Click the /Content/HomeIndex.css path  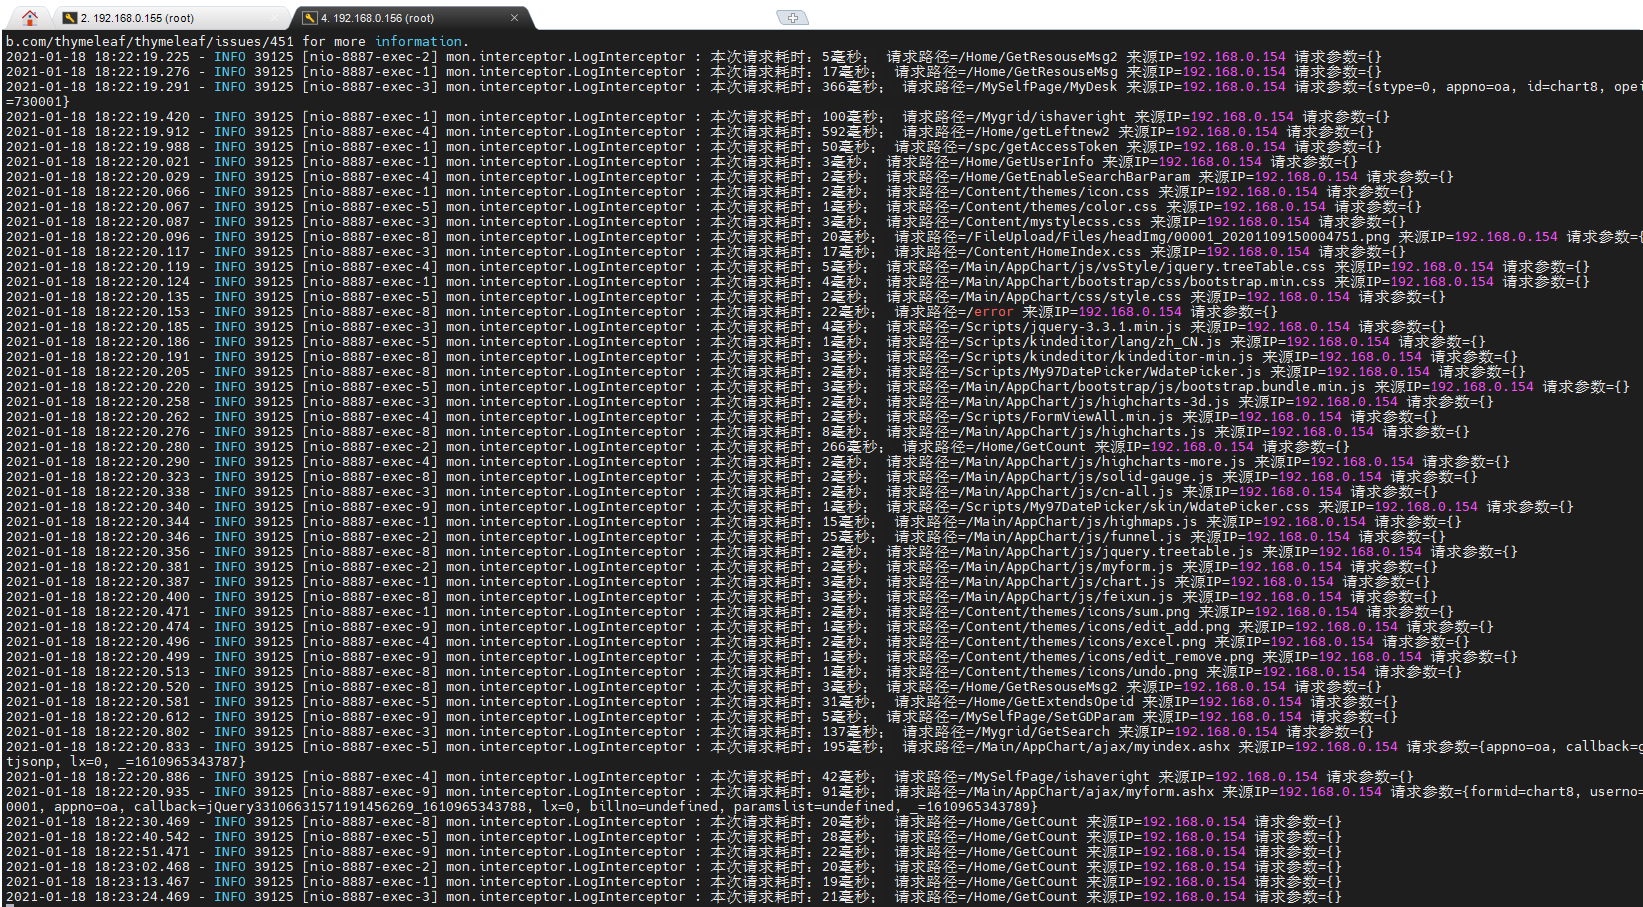(1056, 252)
